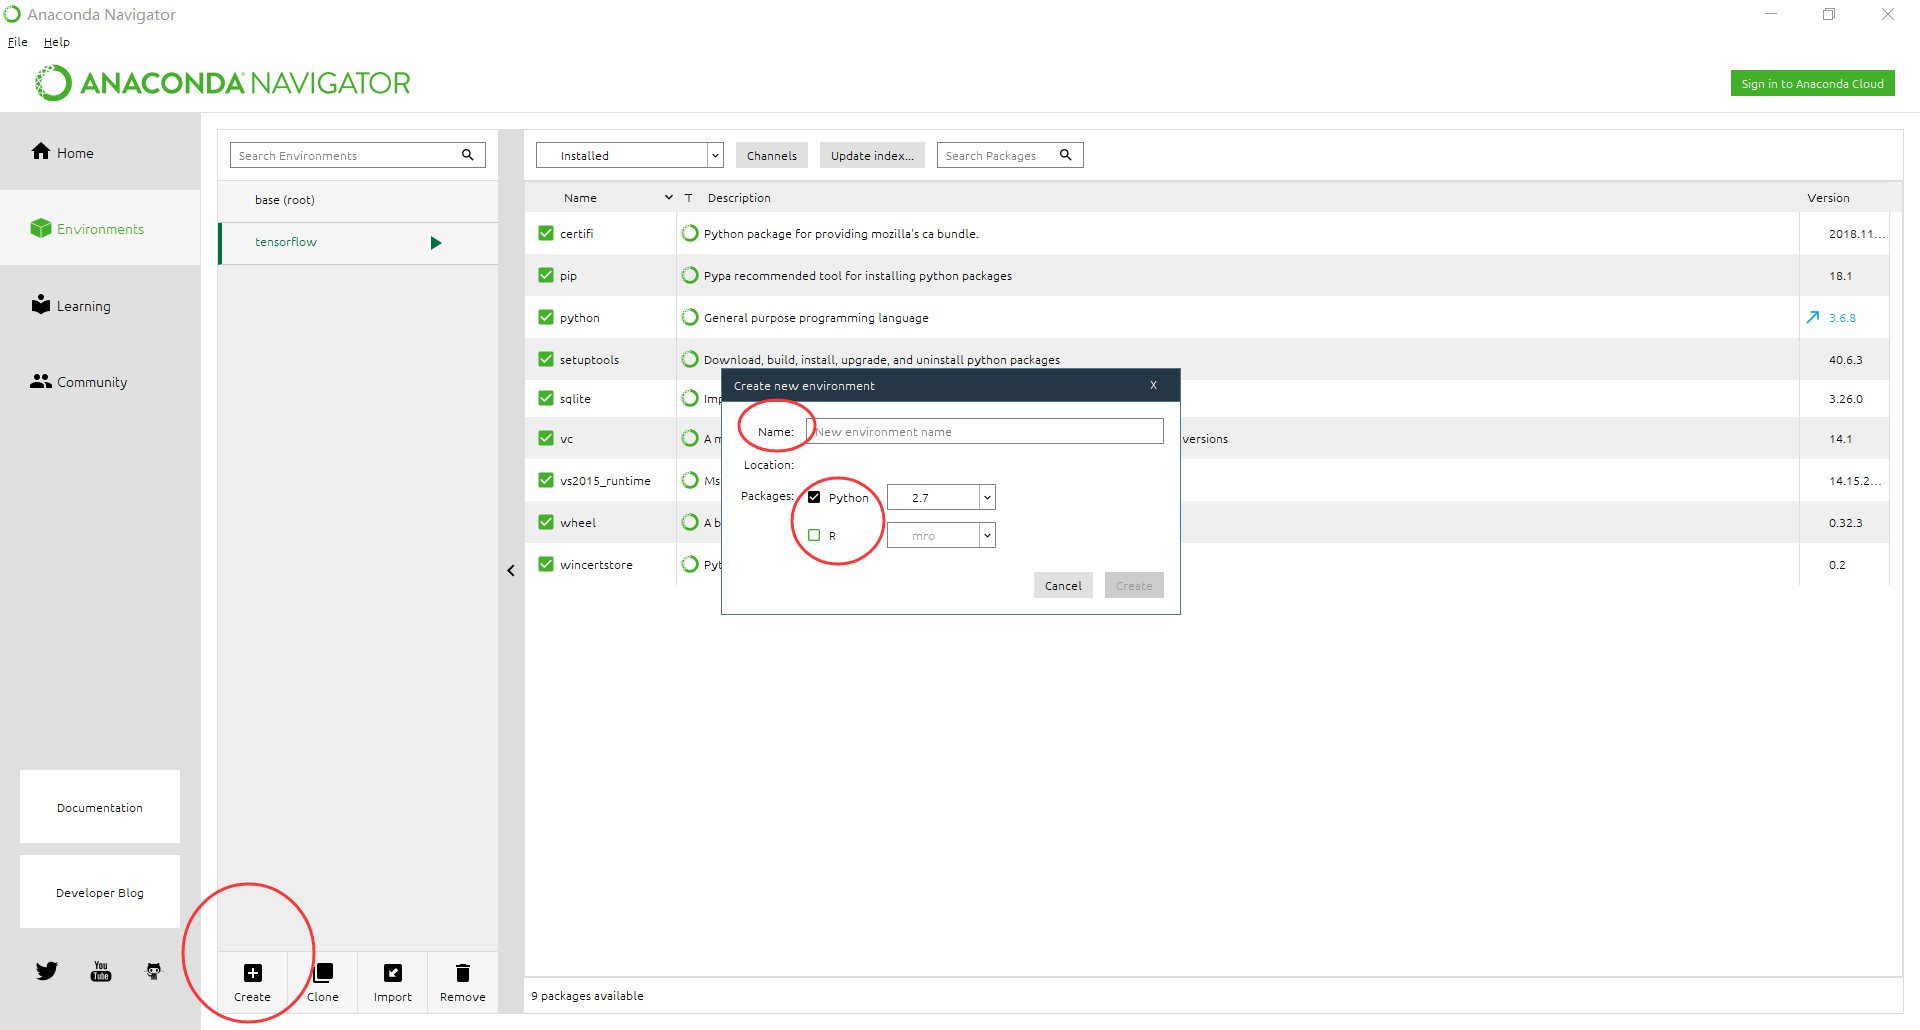The height and width of the screenshot is (1030, 1920).
Task: Click the setuptools package status circle
Action: click(x=690, y=359)
